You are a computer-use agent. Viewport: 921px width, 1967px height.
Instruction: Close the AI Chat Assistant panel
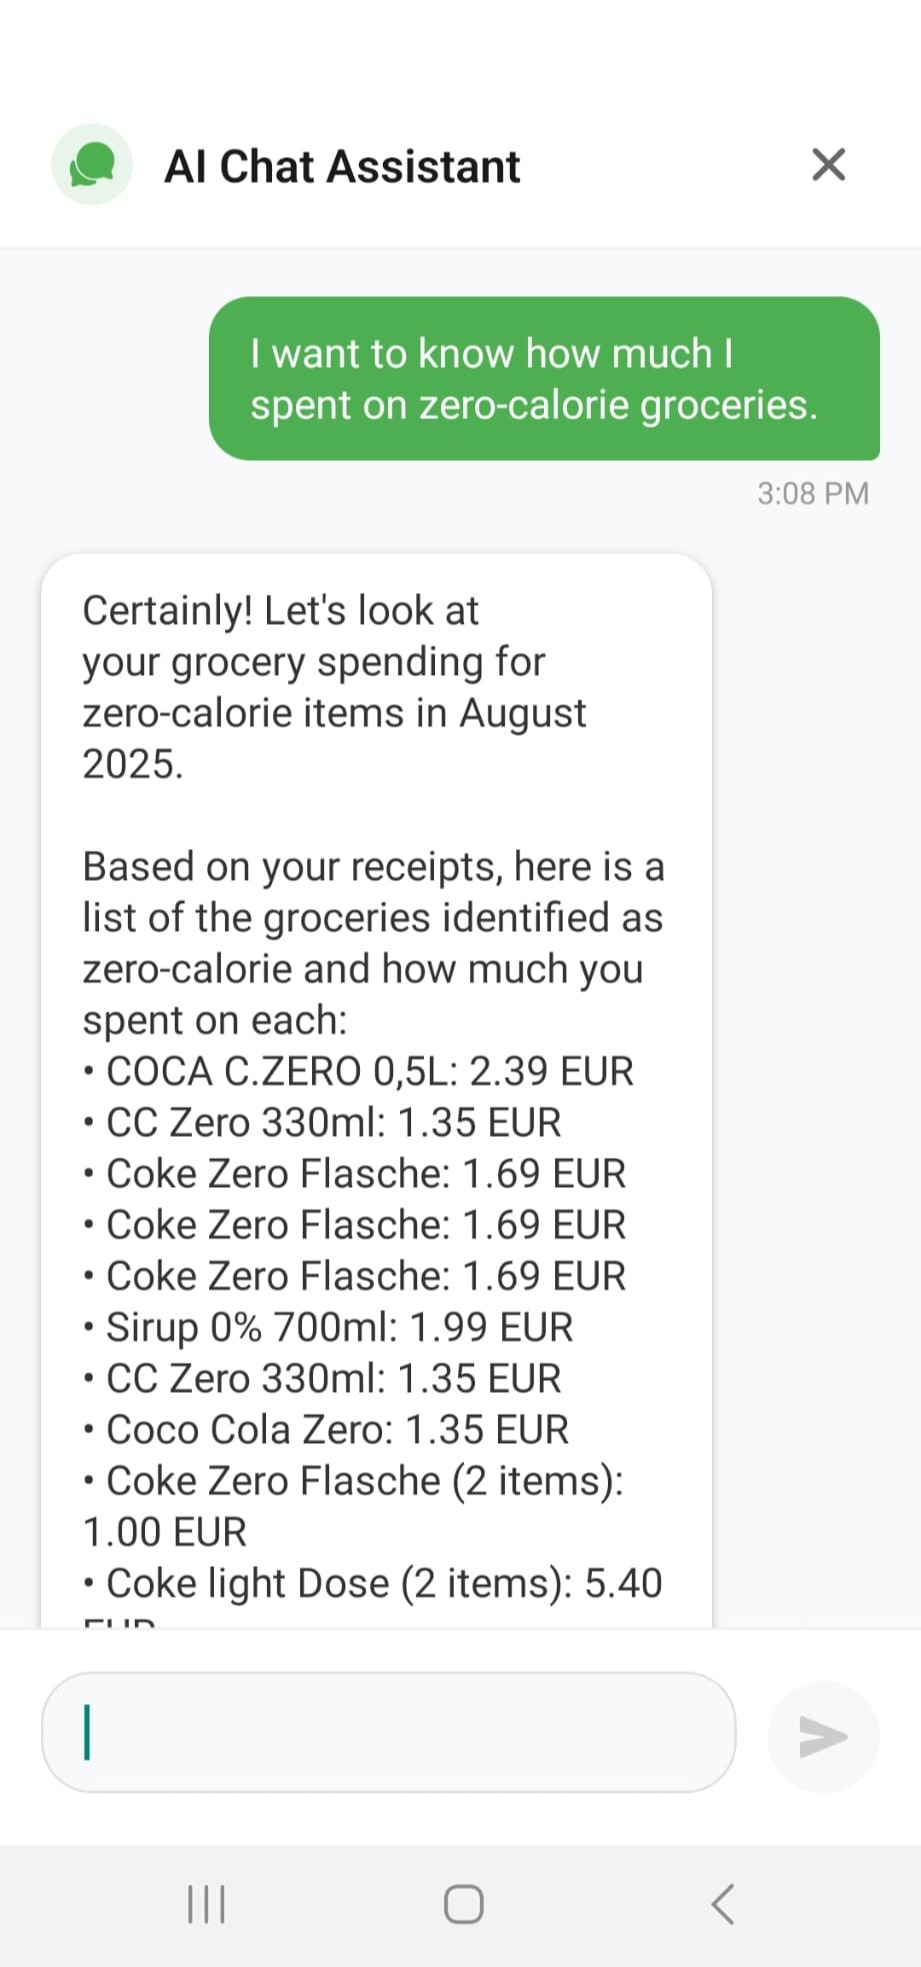pyautogui.click(x=828, y=165)
